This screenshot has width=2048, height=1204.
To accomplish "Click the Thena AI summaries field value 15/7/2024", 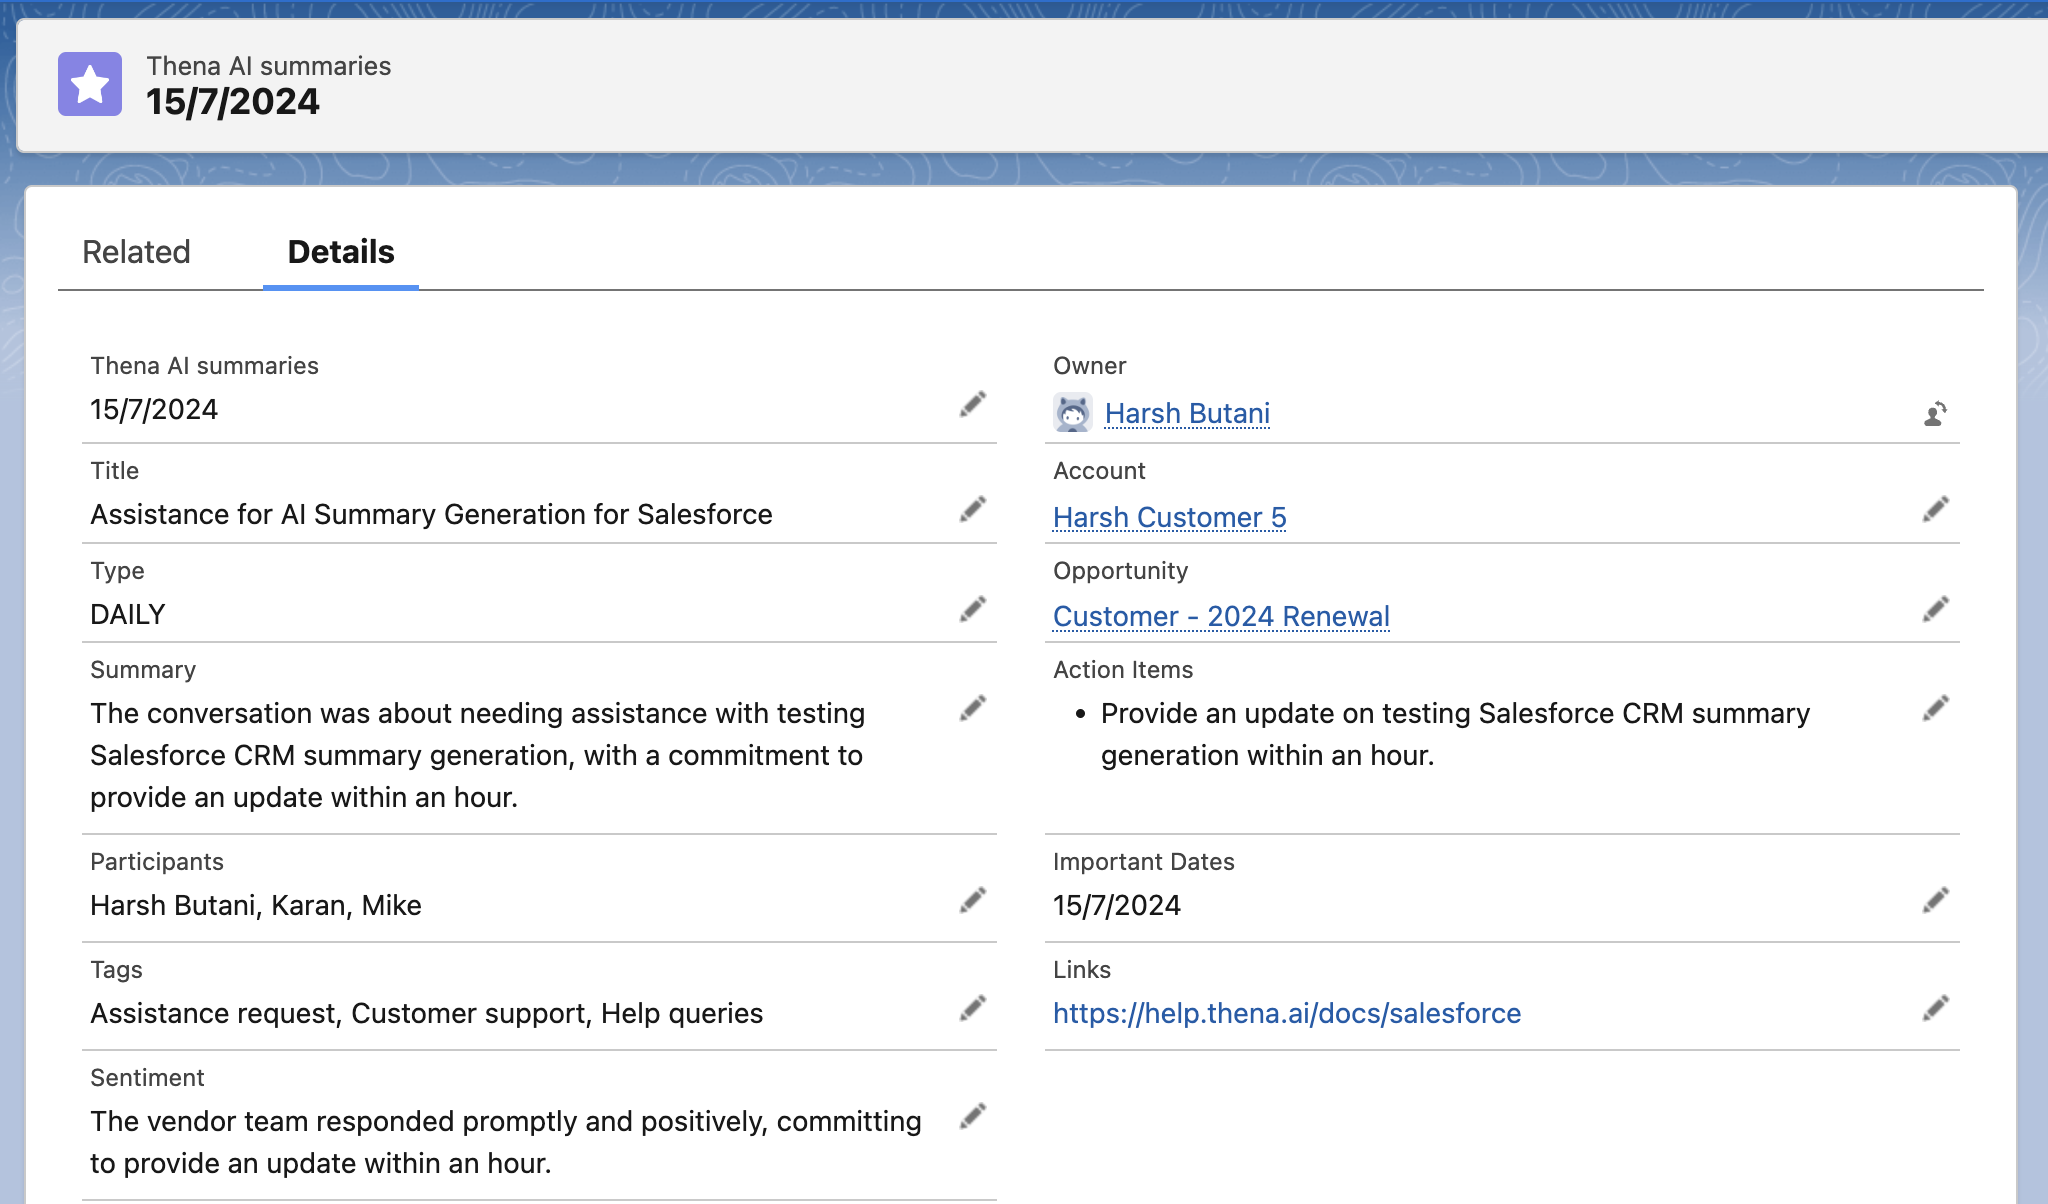I will [154, 409].
